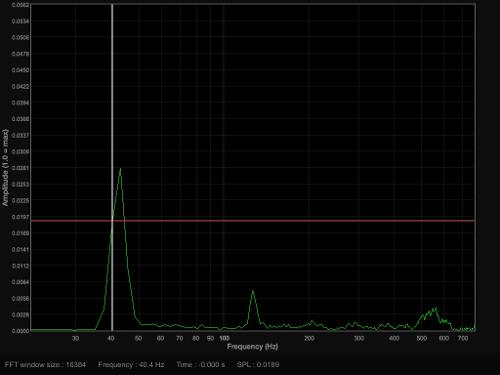Click the Time -0.000 s readout
500x375 pixels.
[x=201, y=365]
